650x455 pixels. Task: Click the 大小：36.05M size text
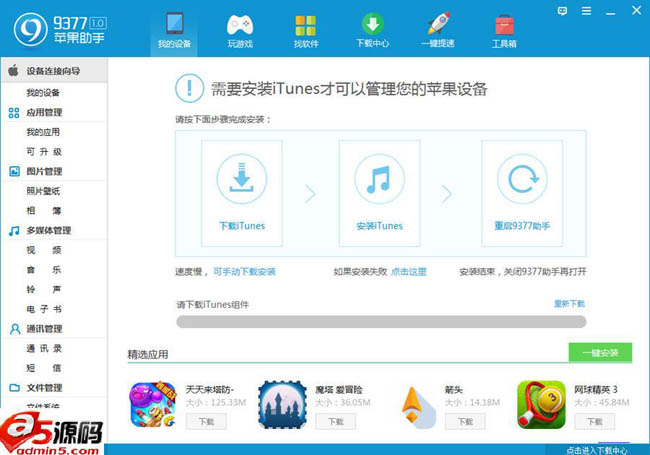342,402
